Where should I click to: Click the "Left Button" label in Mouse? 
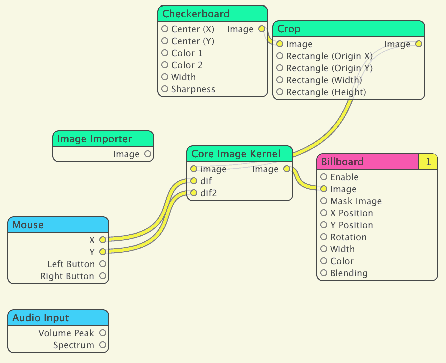tap(71, 264)
